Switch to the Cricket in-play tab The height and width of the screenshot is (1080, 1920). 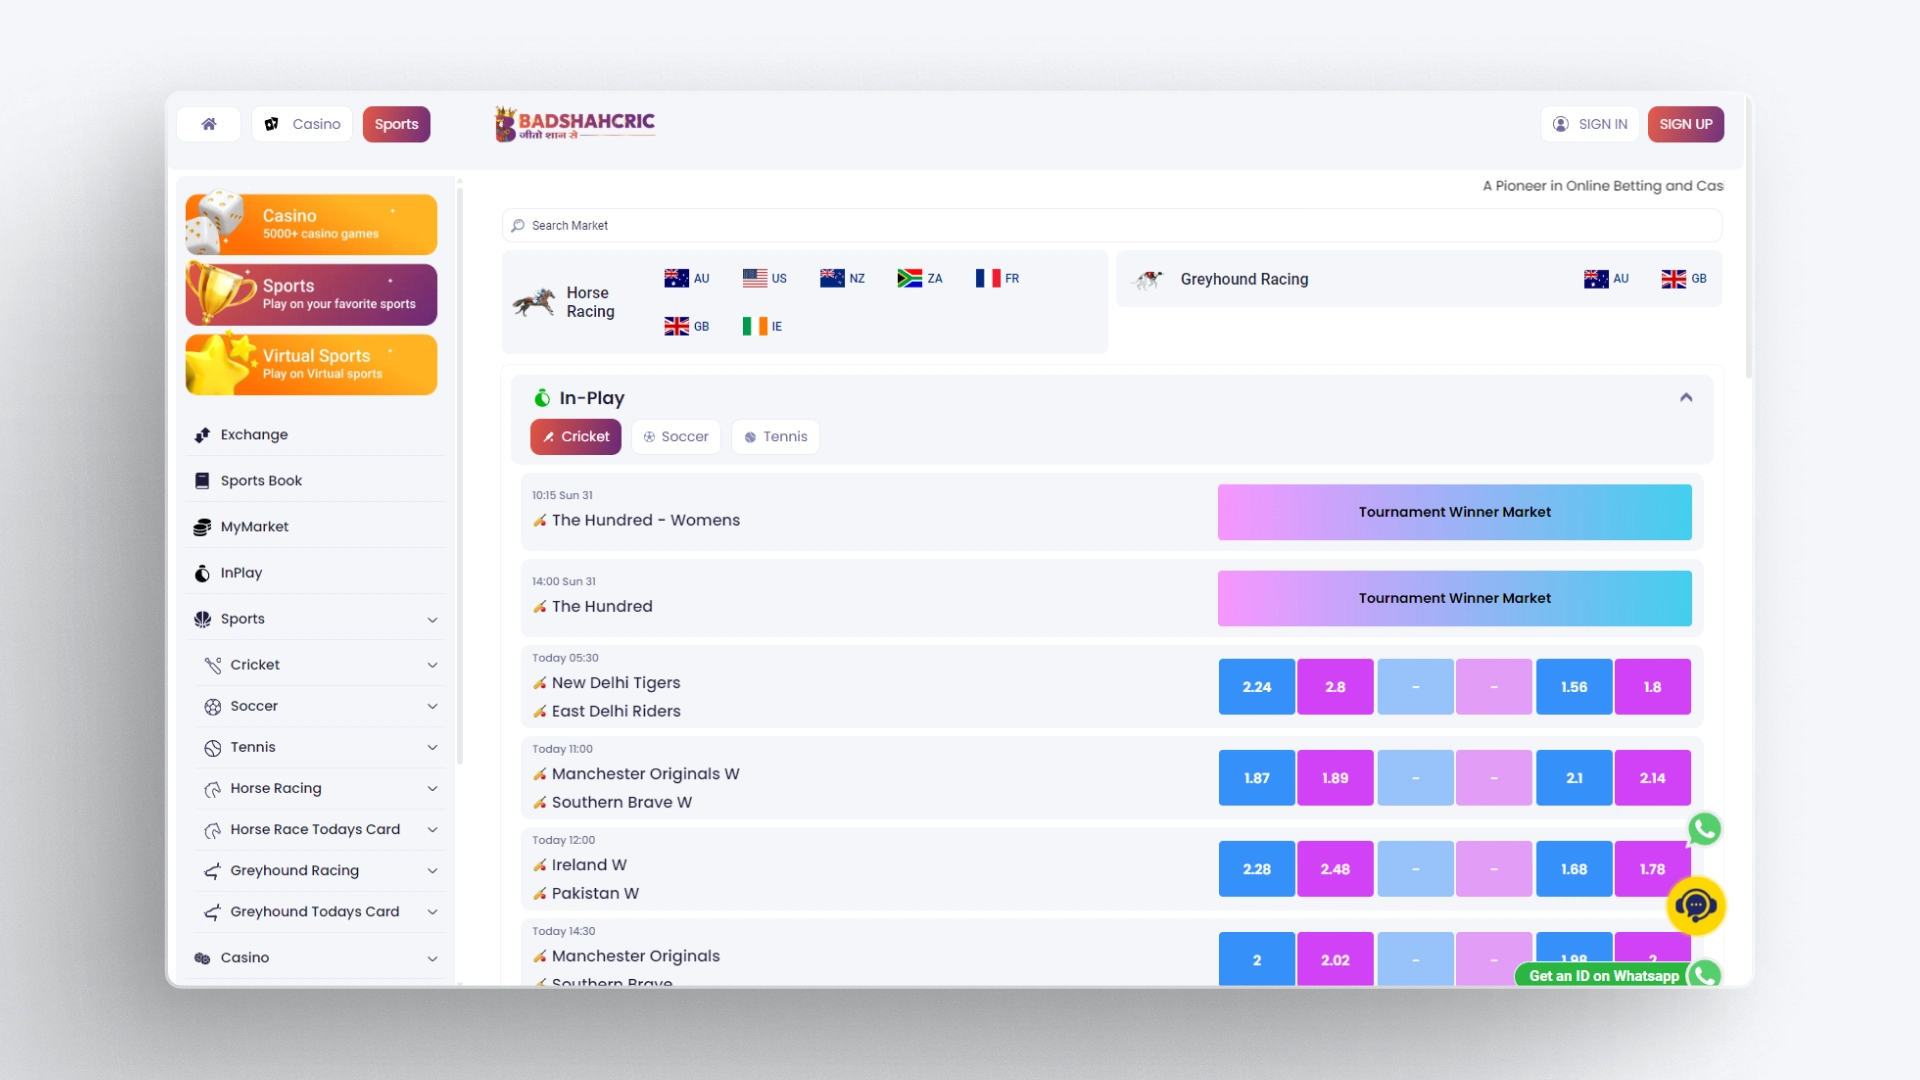(x=576, y=437)
